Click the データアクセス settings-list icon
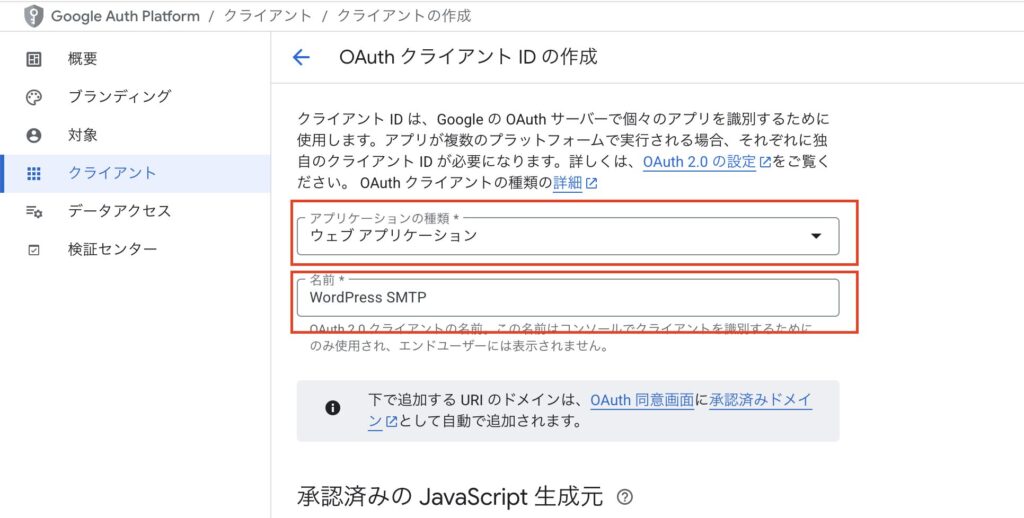 pyautogui.click(x=33, y=212)
